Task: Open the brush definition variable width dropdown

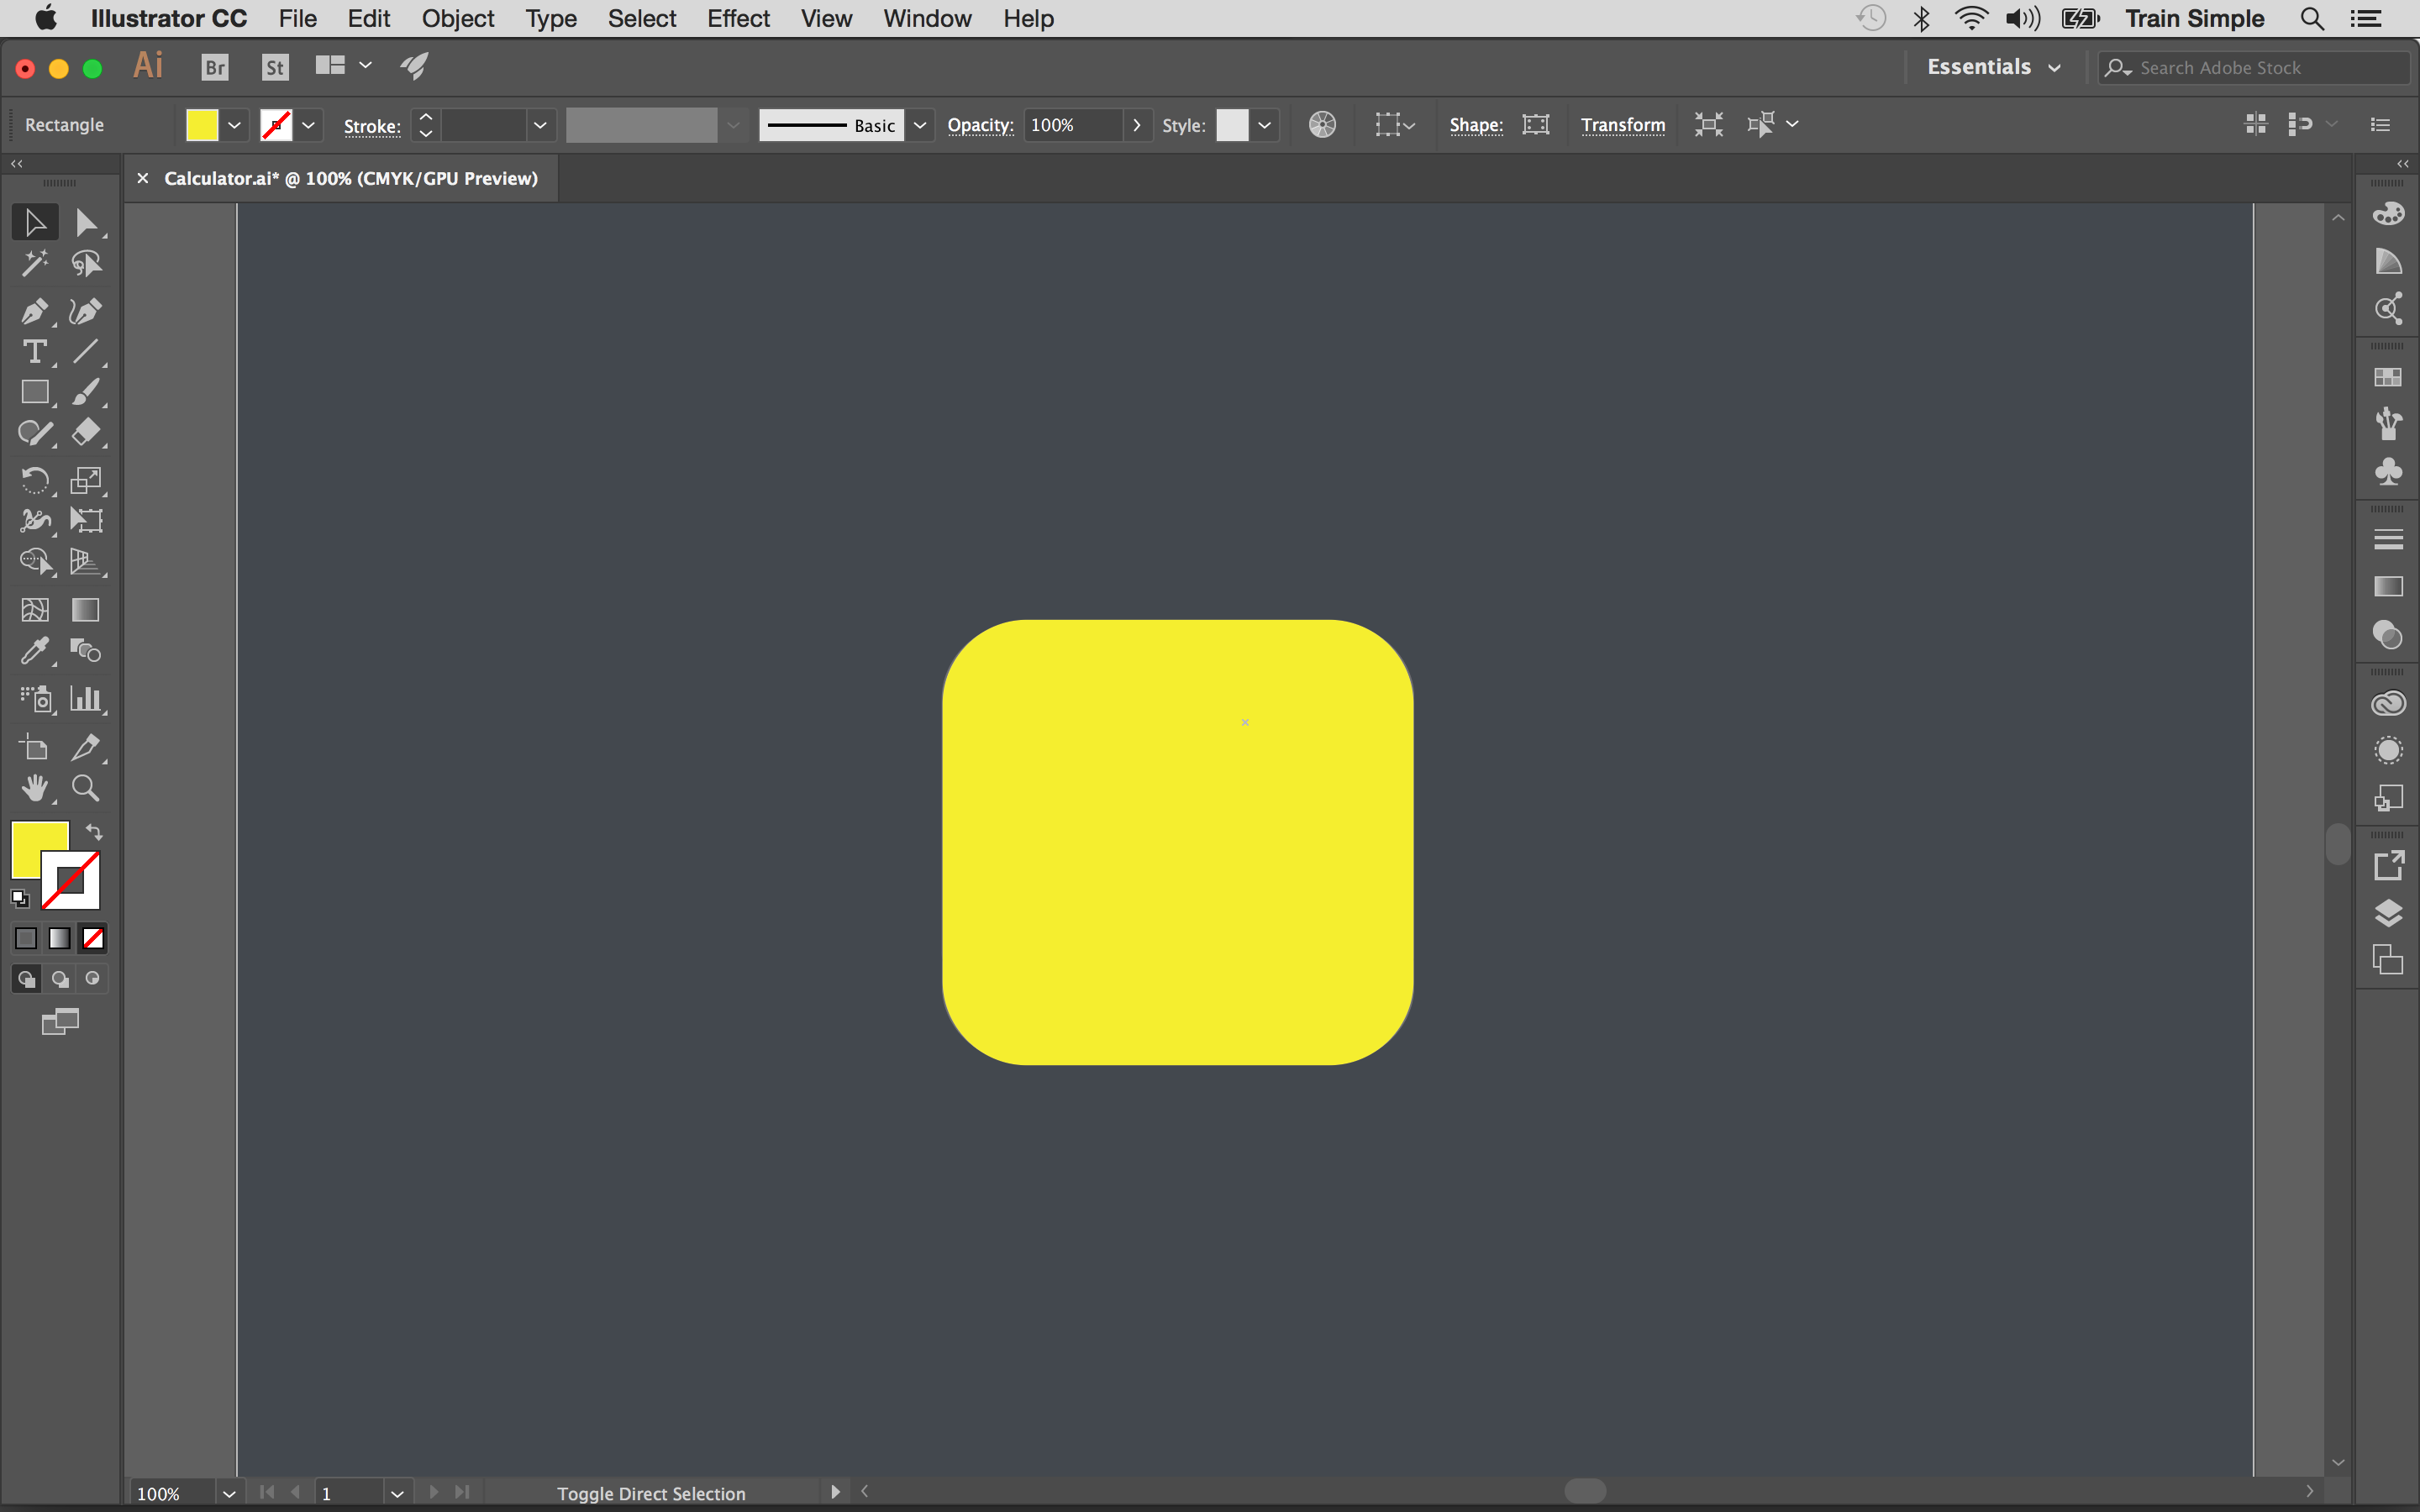Action: click(735, 124)
